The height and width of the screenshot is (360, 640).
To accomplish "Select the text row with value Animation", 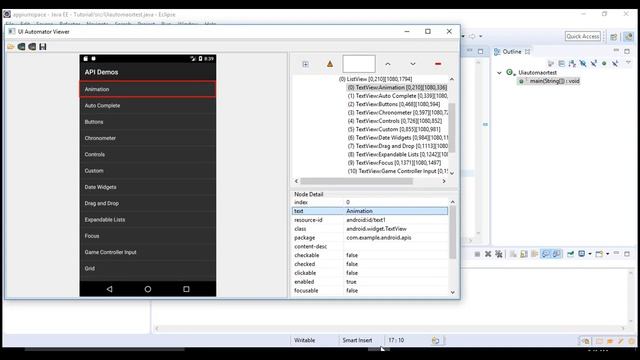I will point(370,211).
